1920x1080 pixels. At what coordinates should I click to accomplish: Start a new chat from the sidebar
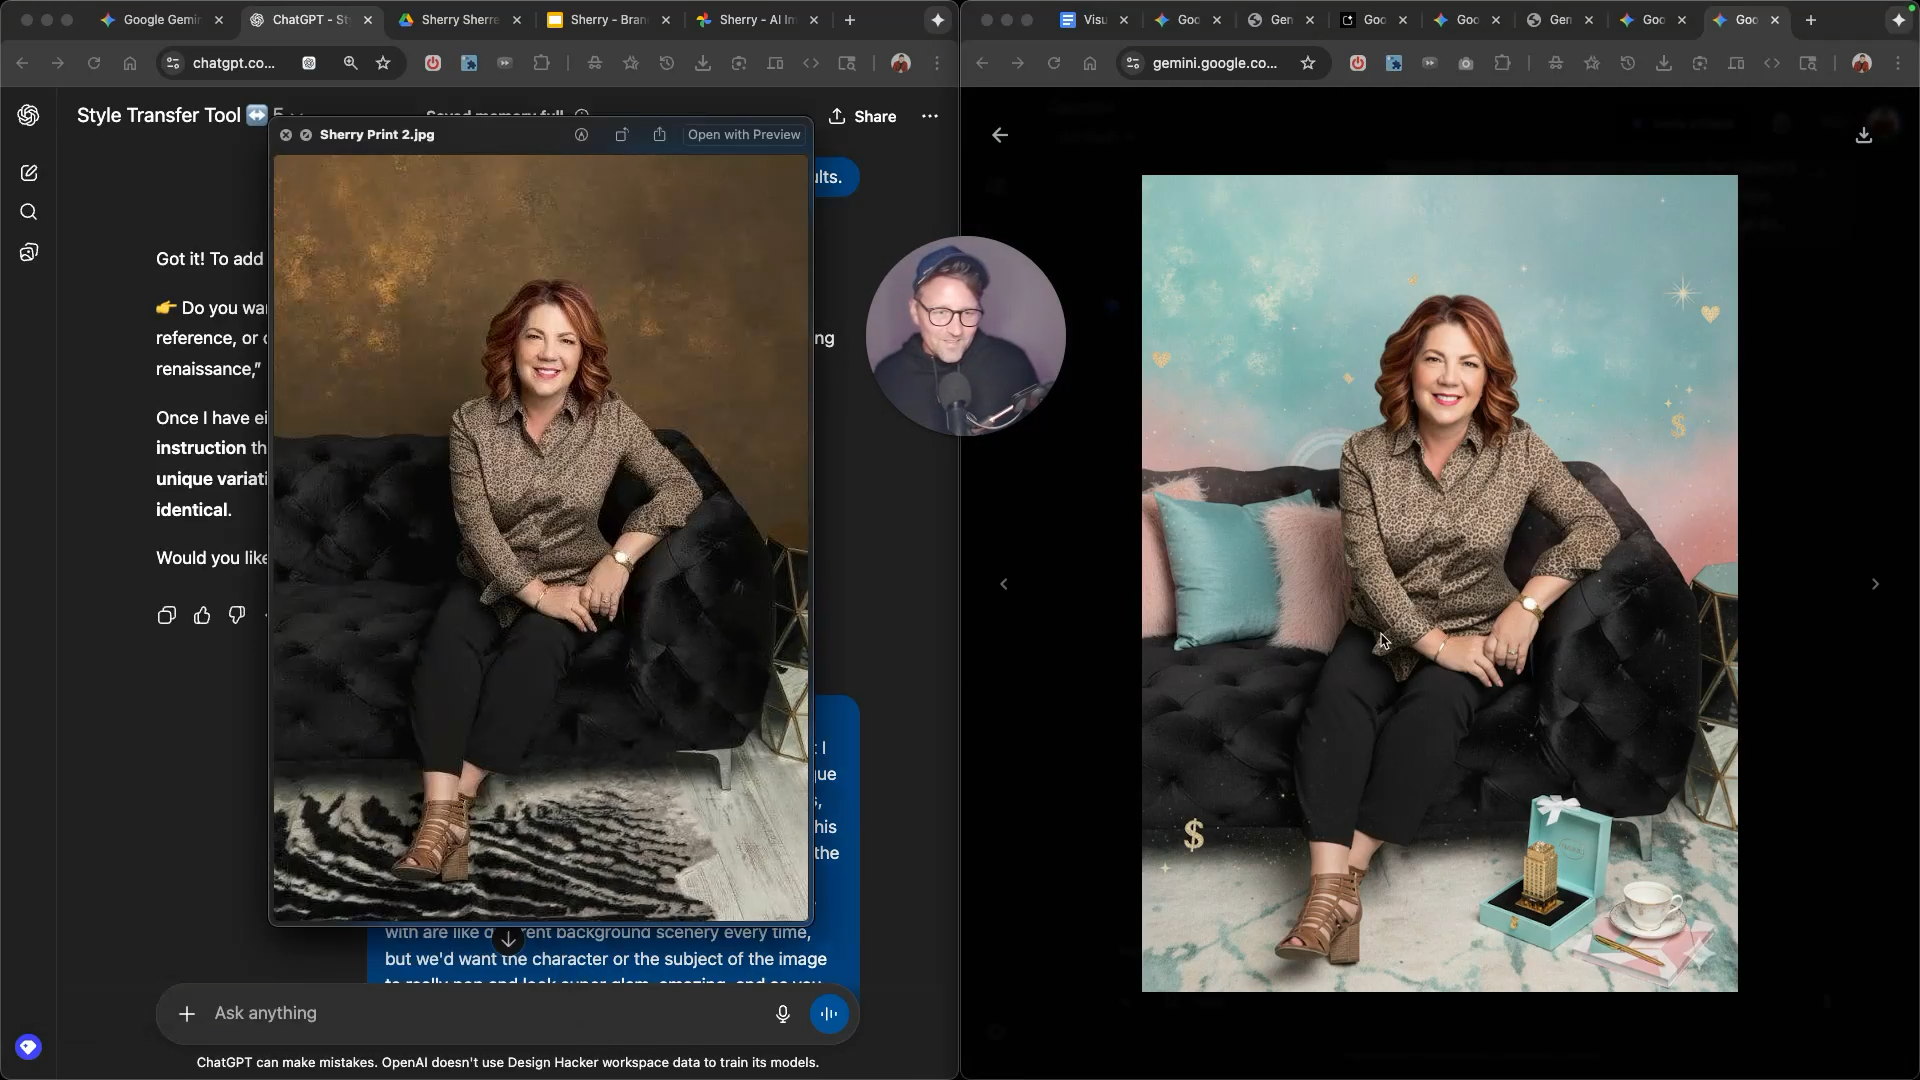pyautogui.click(x=29, y=173)
